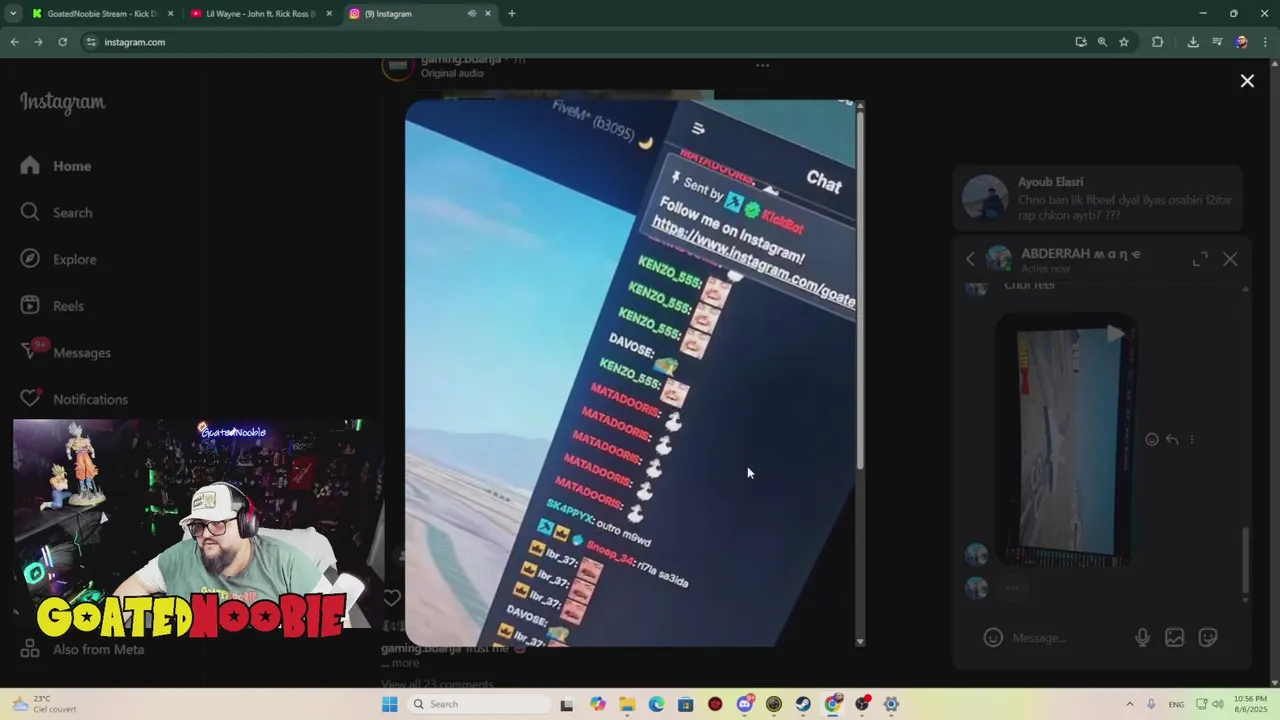Go back in browser history
This screenshot has height=720, width=1280.
pyautogui.click(x=14, y=42)
